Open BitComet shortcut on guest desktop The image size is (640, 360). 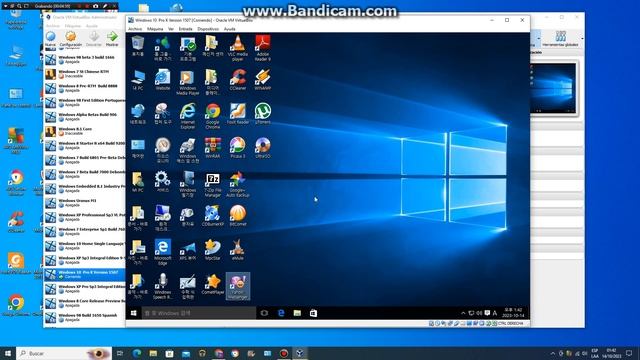click(x=238, y=216)
